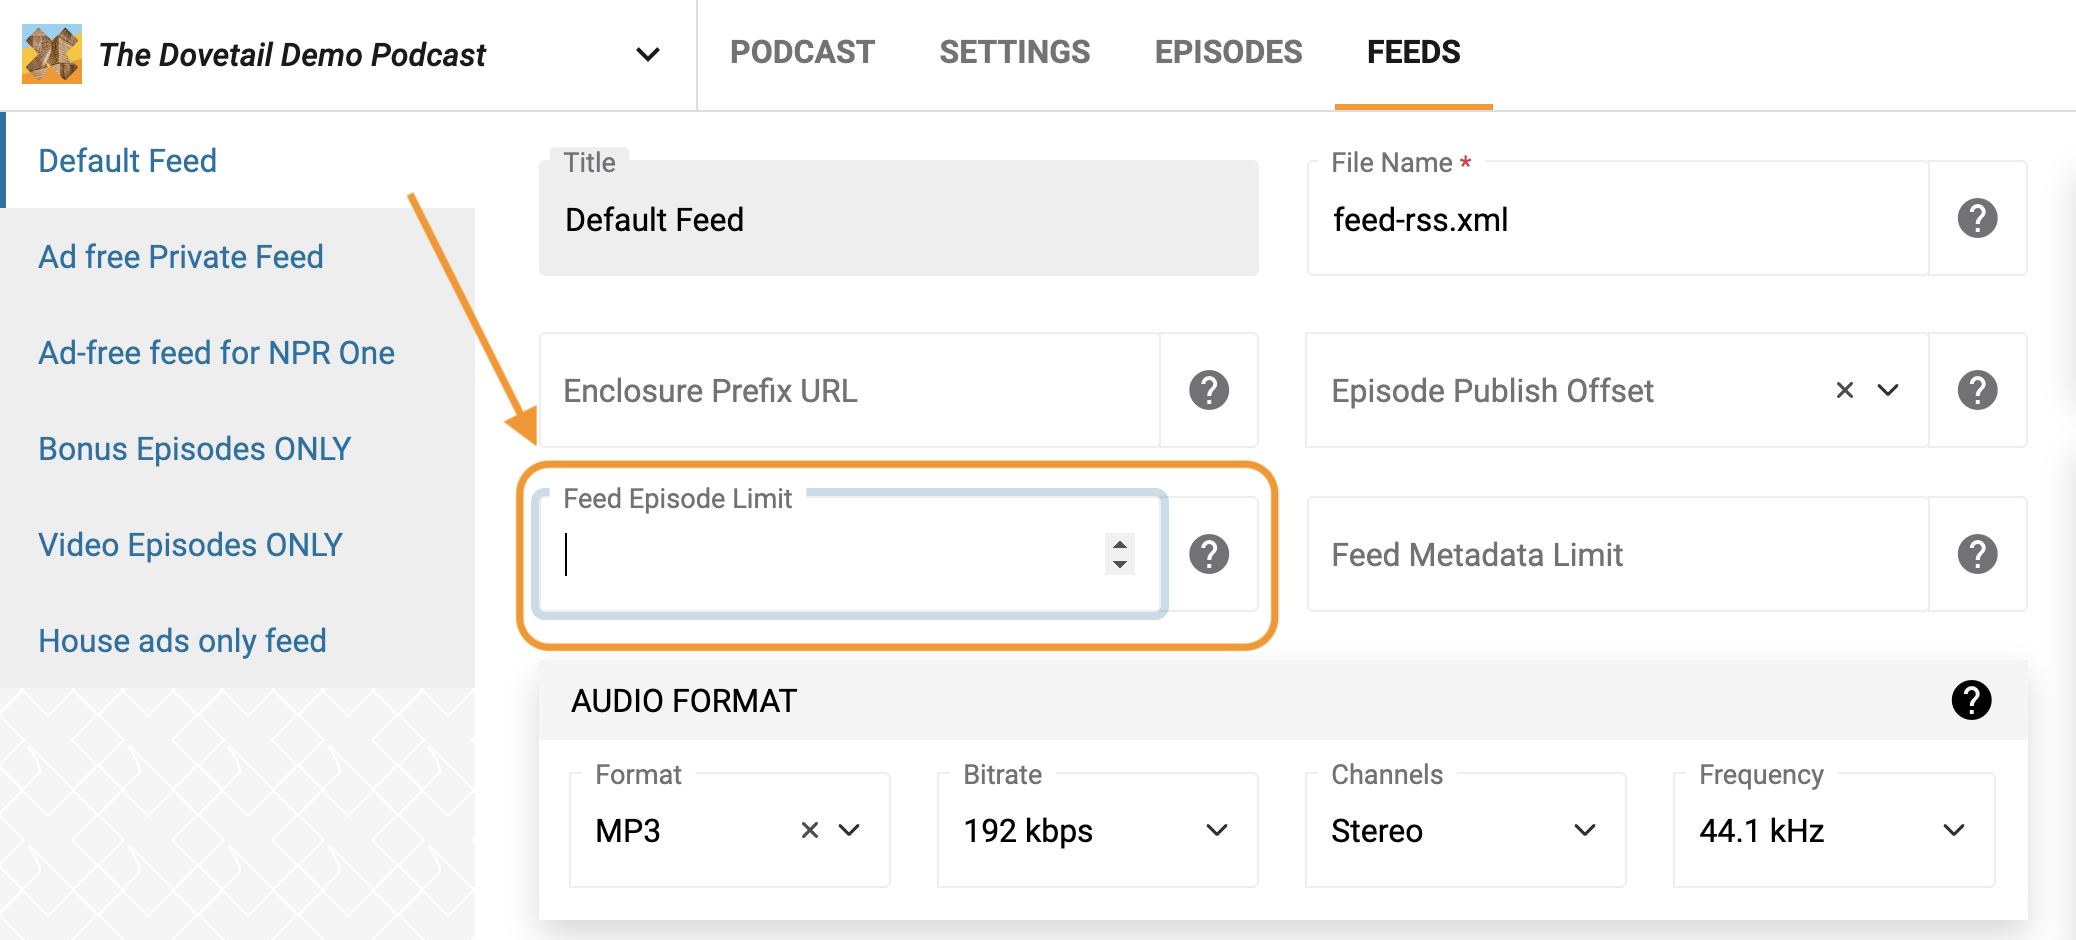Expand the podcast selector chevron
The image size is (2076, 940).
648,54
